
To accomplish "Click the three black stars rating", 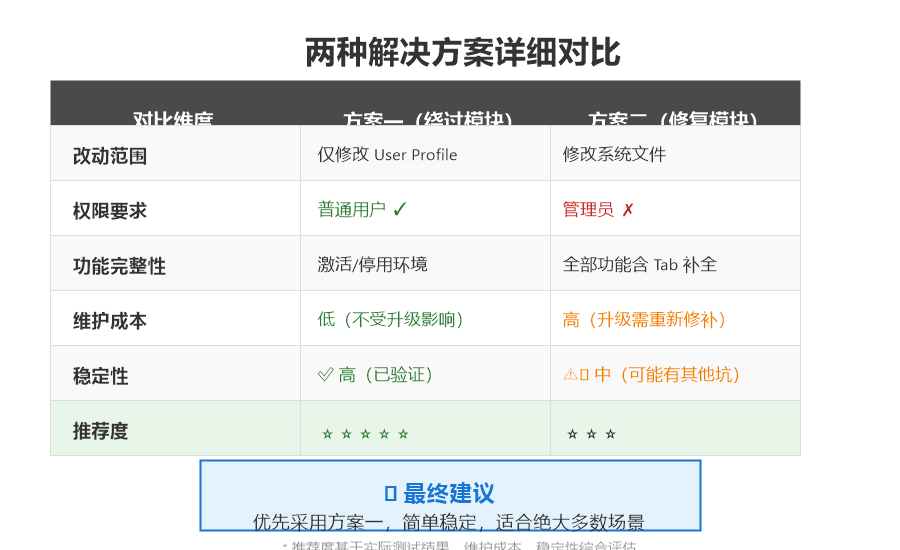I will pyautogui.click(x=591, y=434).
